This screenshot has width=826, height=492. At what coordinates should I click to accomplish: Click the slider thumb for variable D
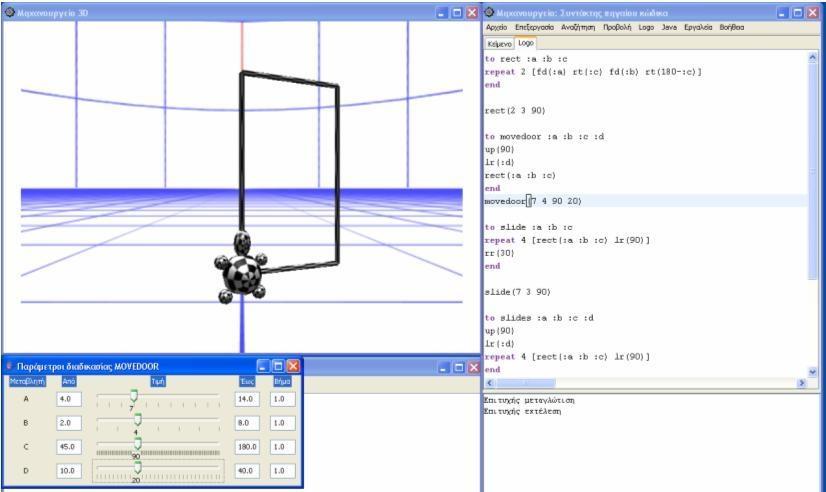click(x=137, y=467)
